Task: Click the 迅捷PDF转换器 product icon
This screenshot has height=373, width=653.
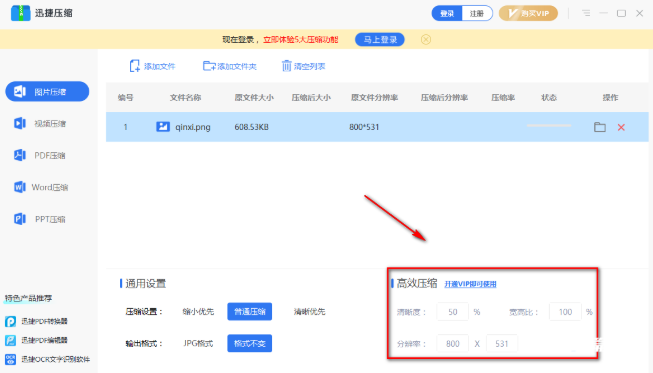Action: click(x=10, y=321)
